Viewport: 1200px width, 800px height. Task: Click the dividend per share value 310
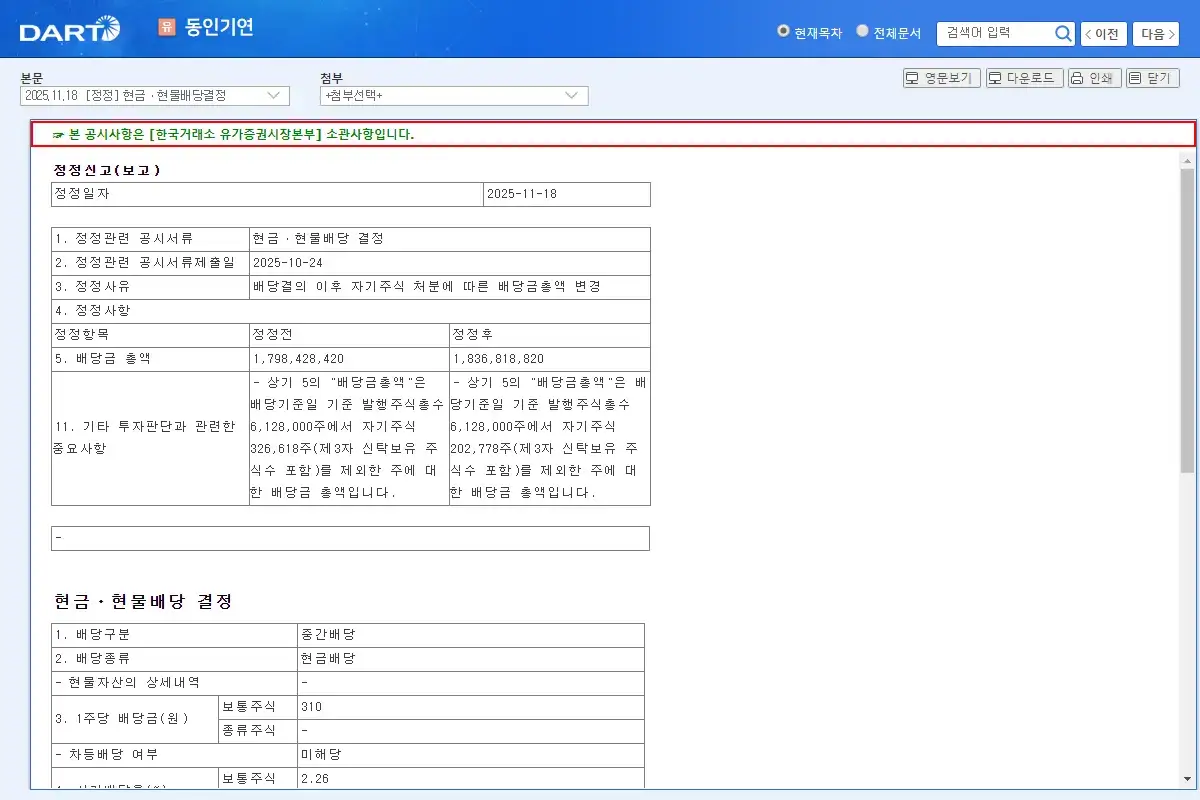coord(470,707)
